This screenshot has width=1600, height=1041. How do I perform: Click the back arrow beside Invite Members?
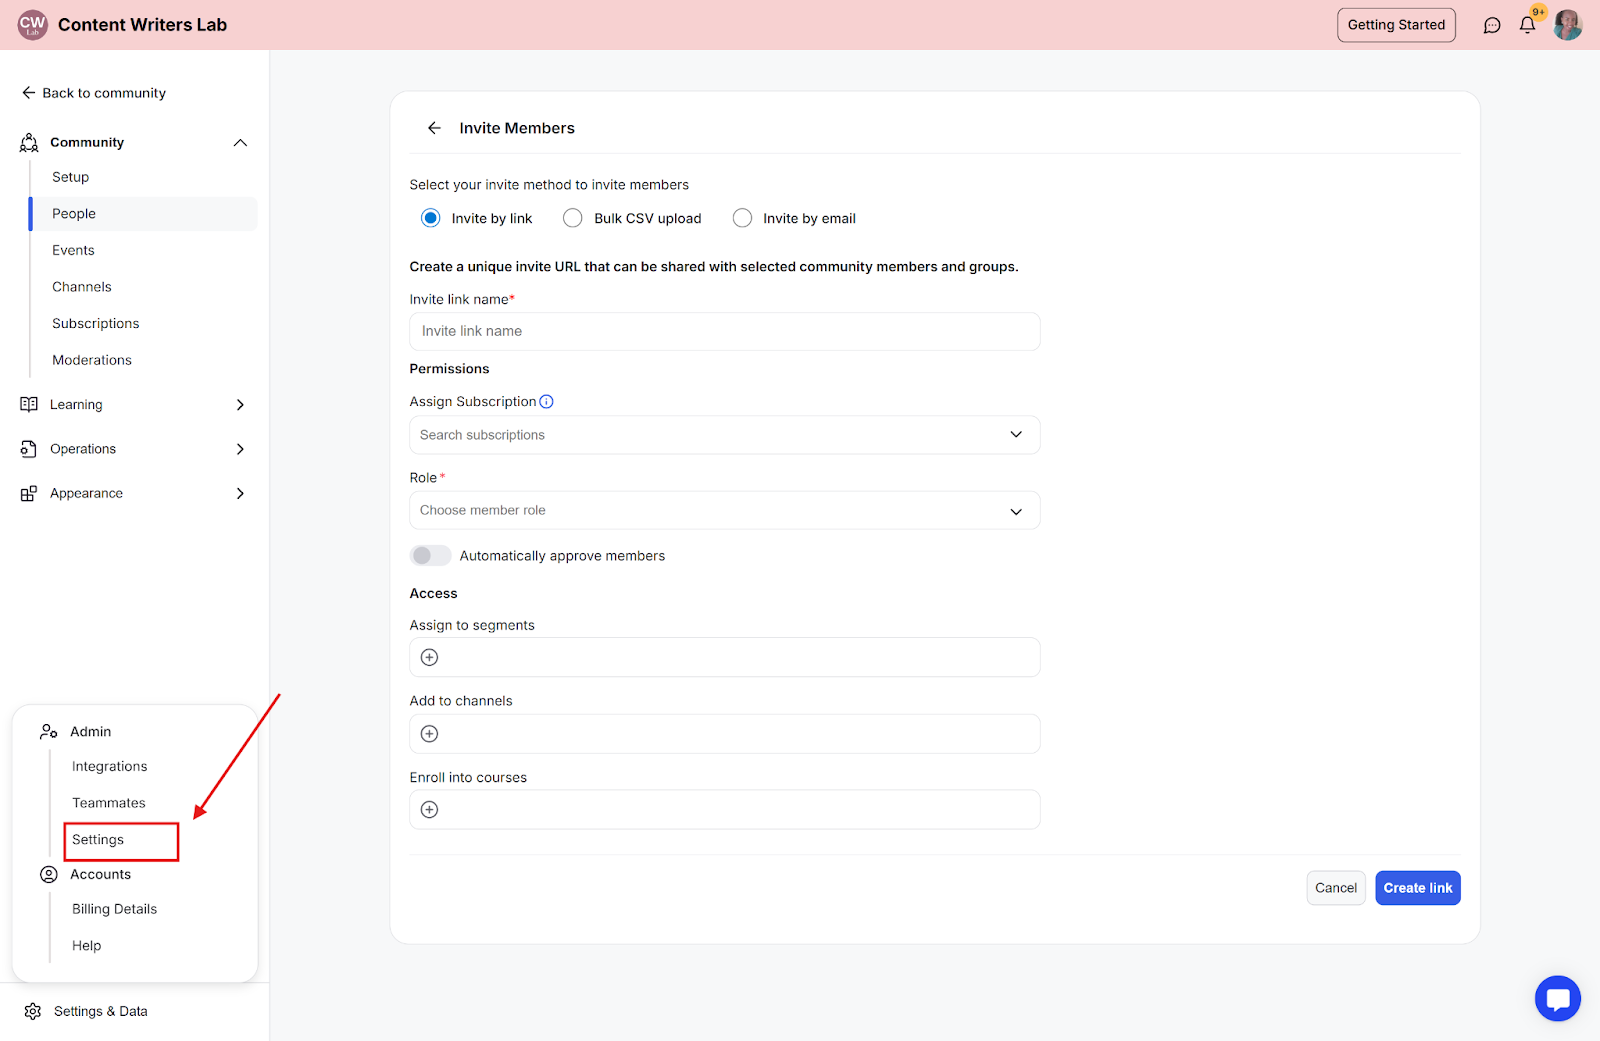[x=434, y=128]
